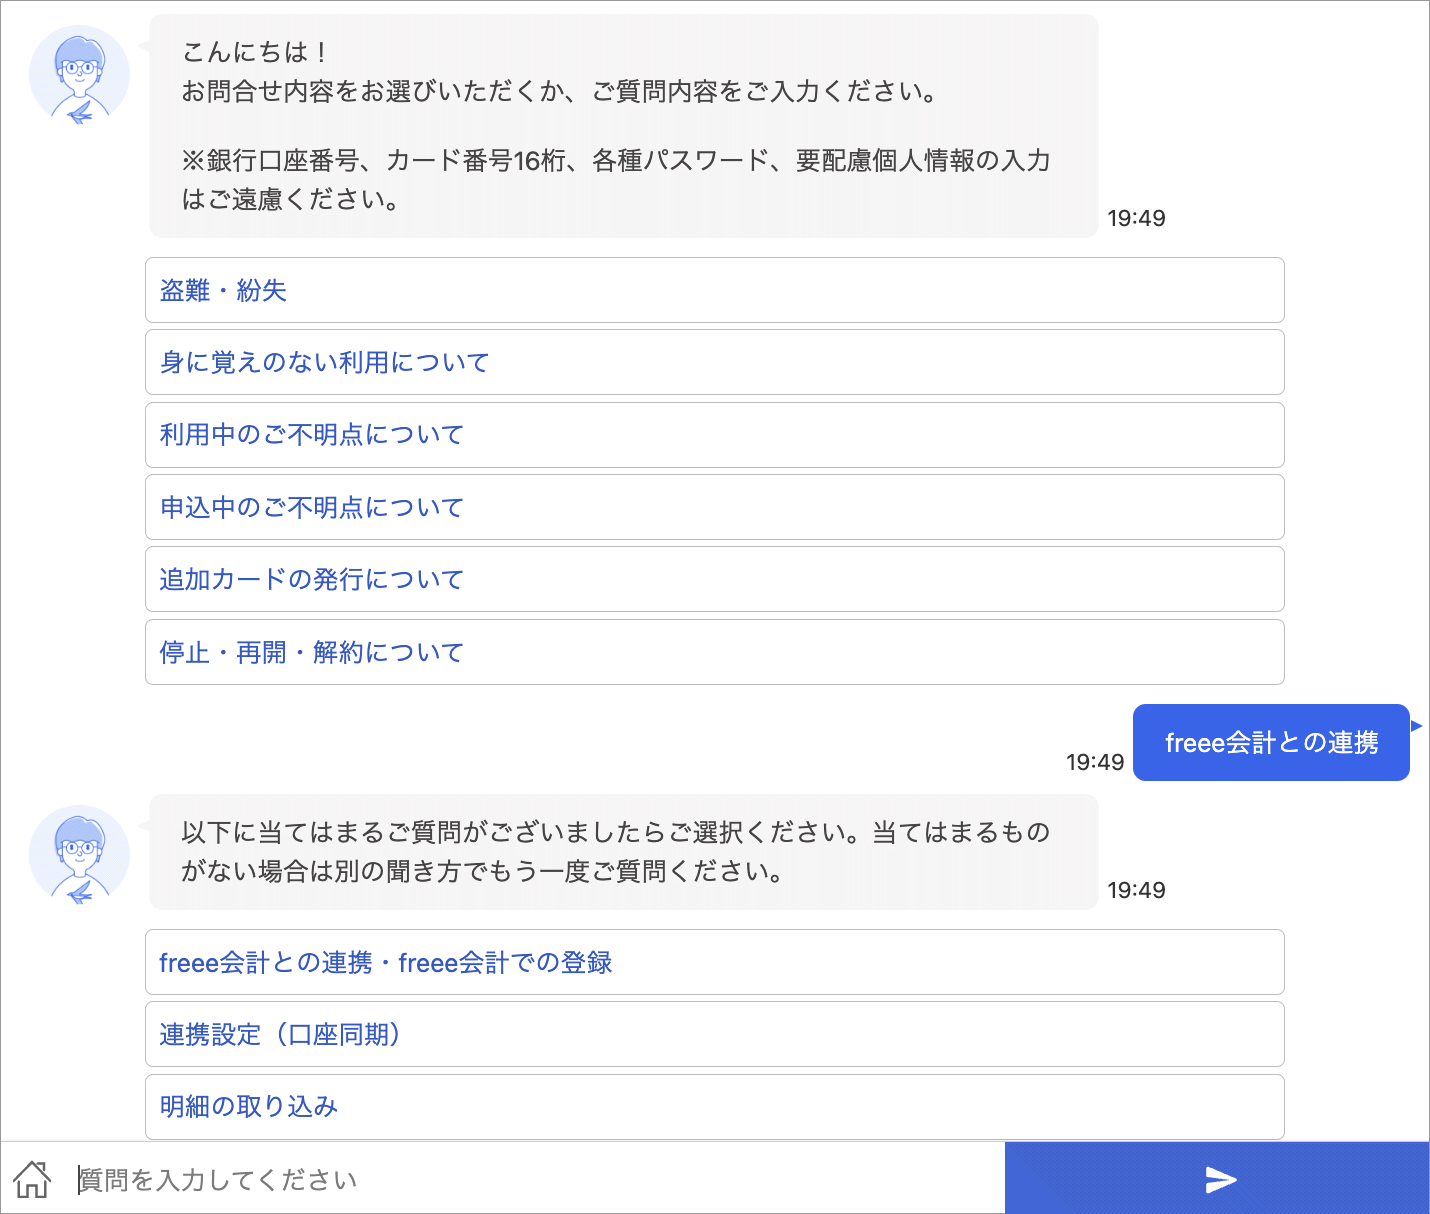Focus the 質問を入力してください input field

tap(535, 1179)
